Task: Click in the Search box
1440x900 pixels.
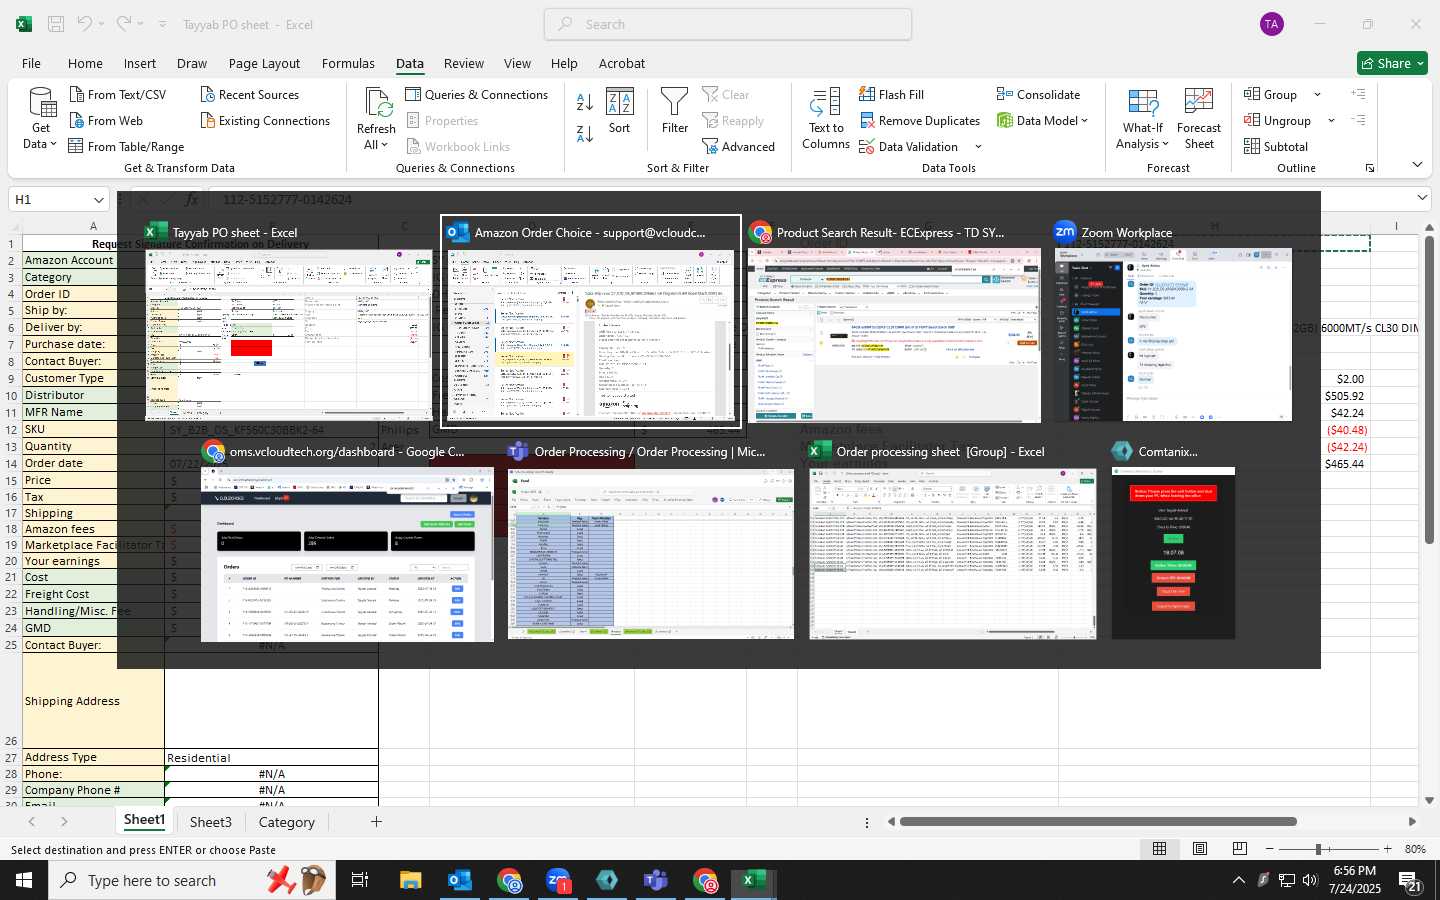Action: [x=728, y=24]
